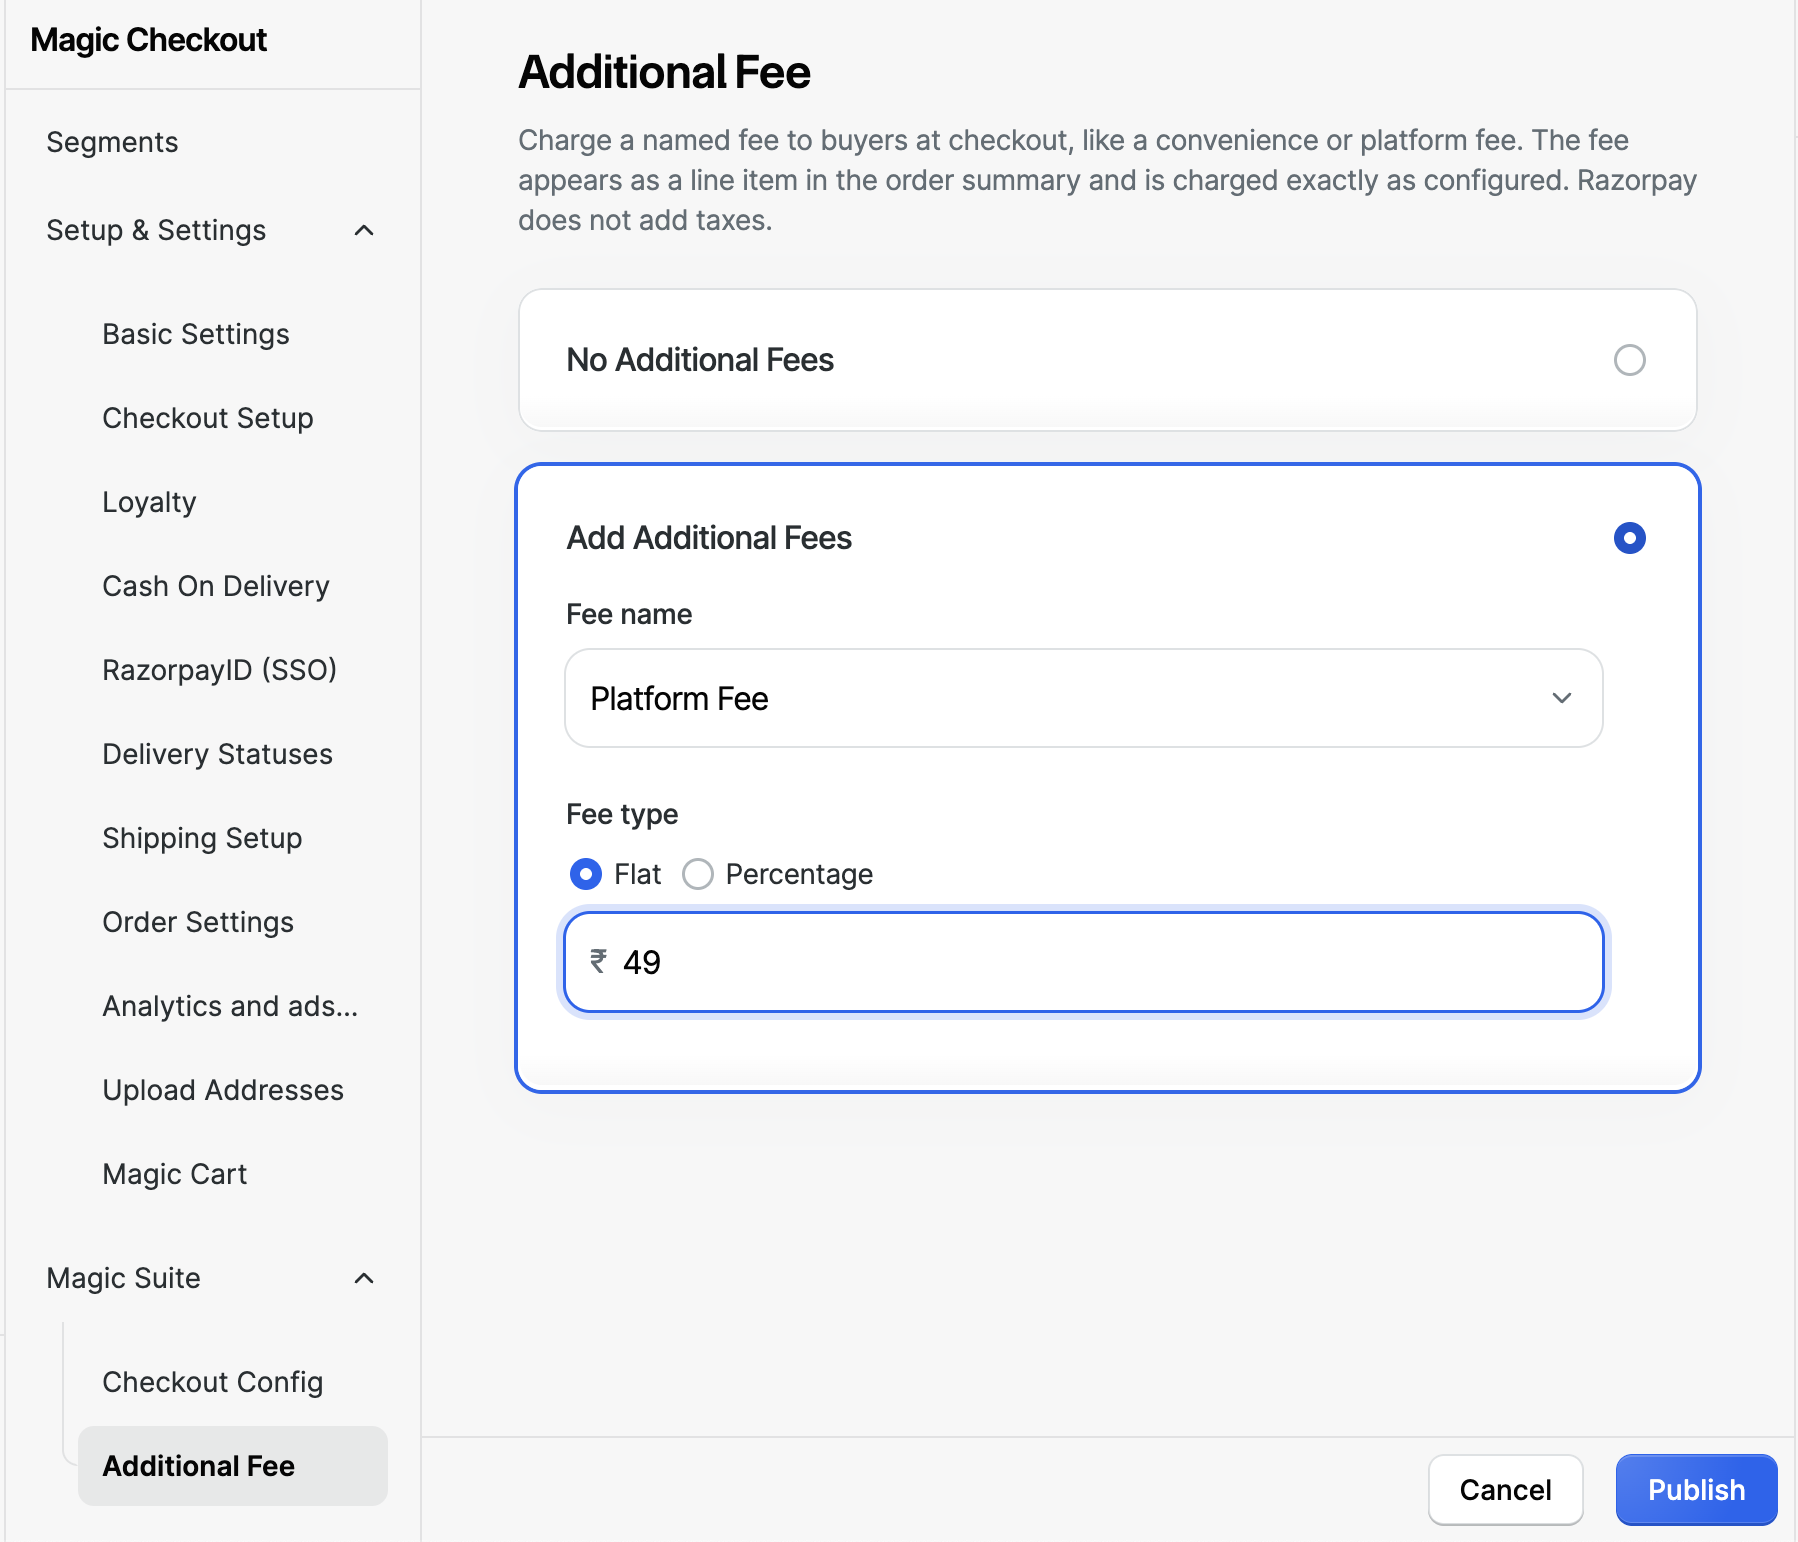This screenshot has height=1542, width=1798.
Task: Go to Checkout Setup
Action: [x=208, y=418]
